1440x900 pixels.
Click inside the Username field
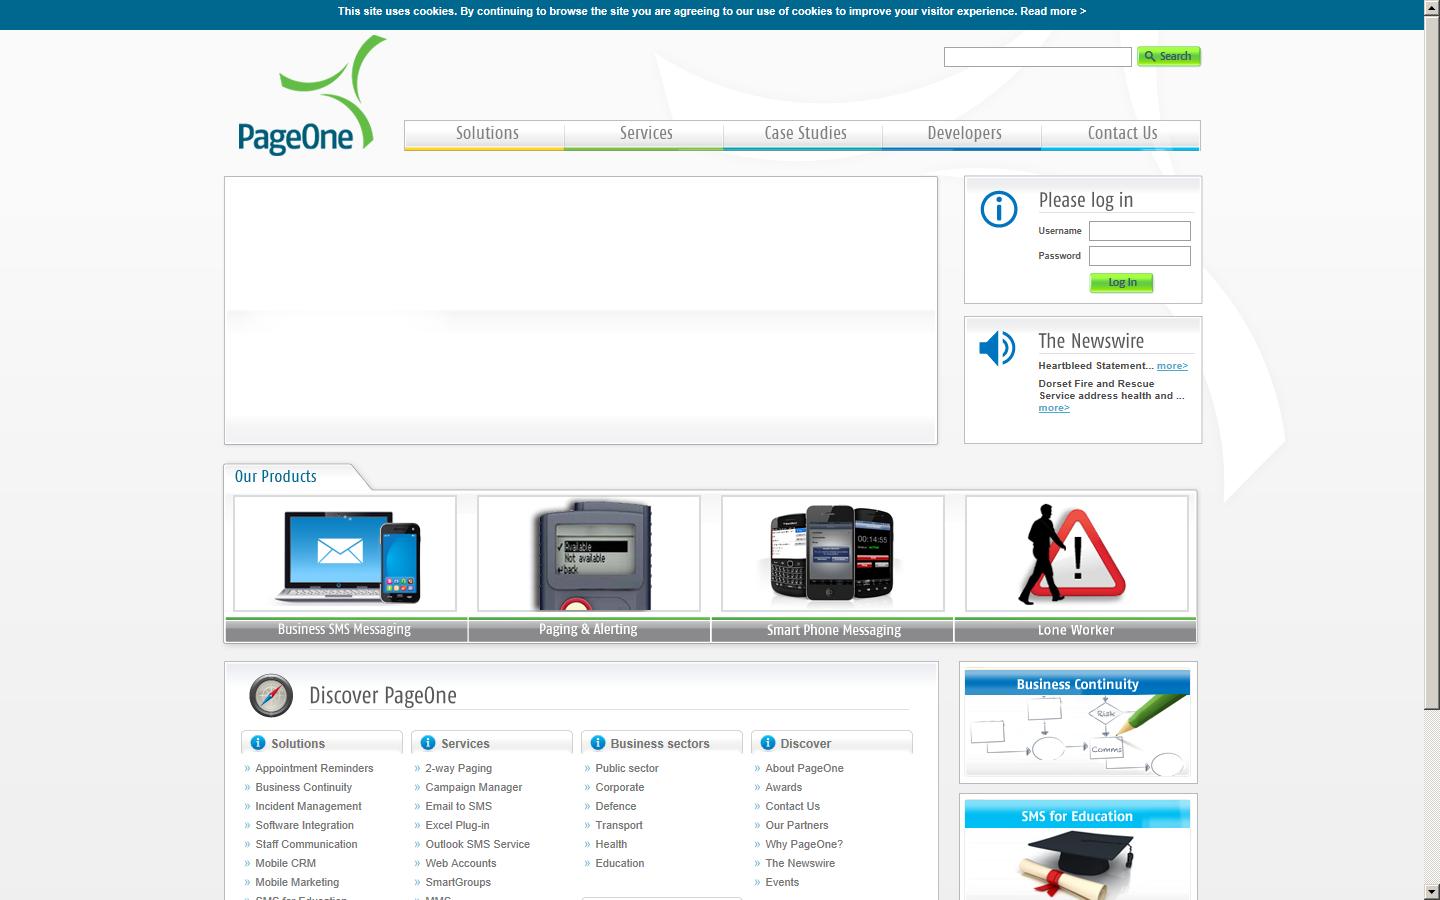click(1139, 231)
